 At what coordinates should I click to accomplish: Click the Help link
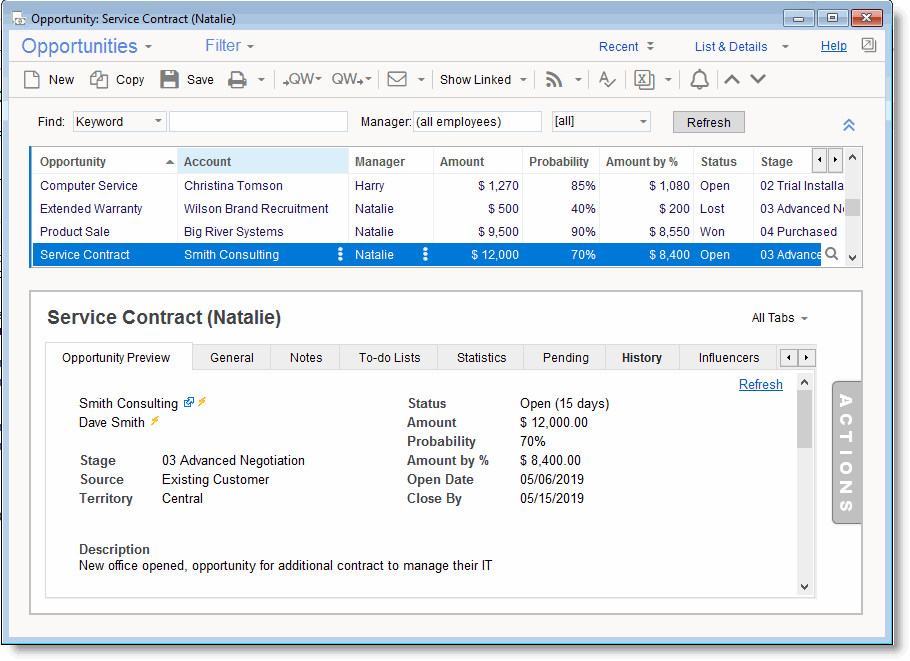pos(833,46)
